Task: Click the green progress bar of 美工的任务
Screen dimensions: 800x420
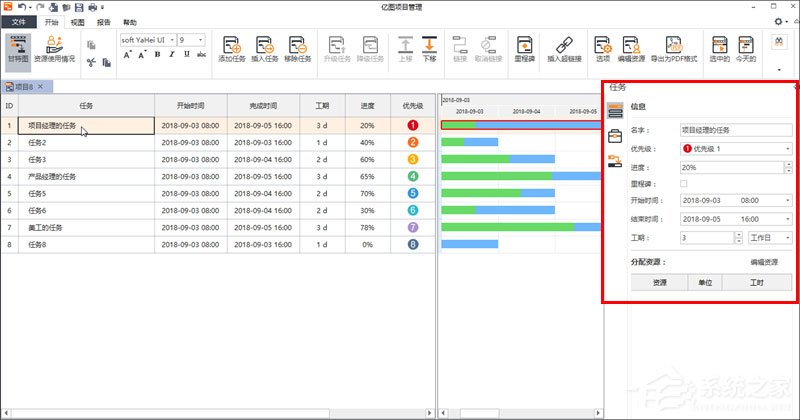Action: click(x=507, y=227)
